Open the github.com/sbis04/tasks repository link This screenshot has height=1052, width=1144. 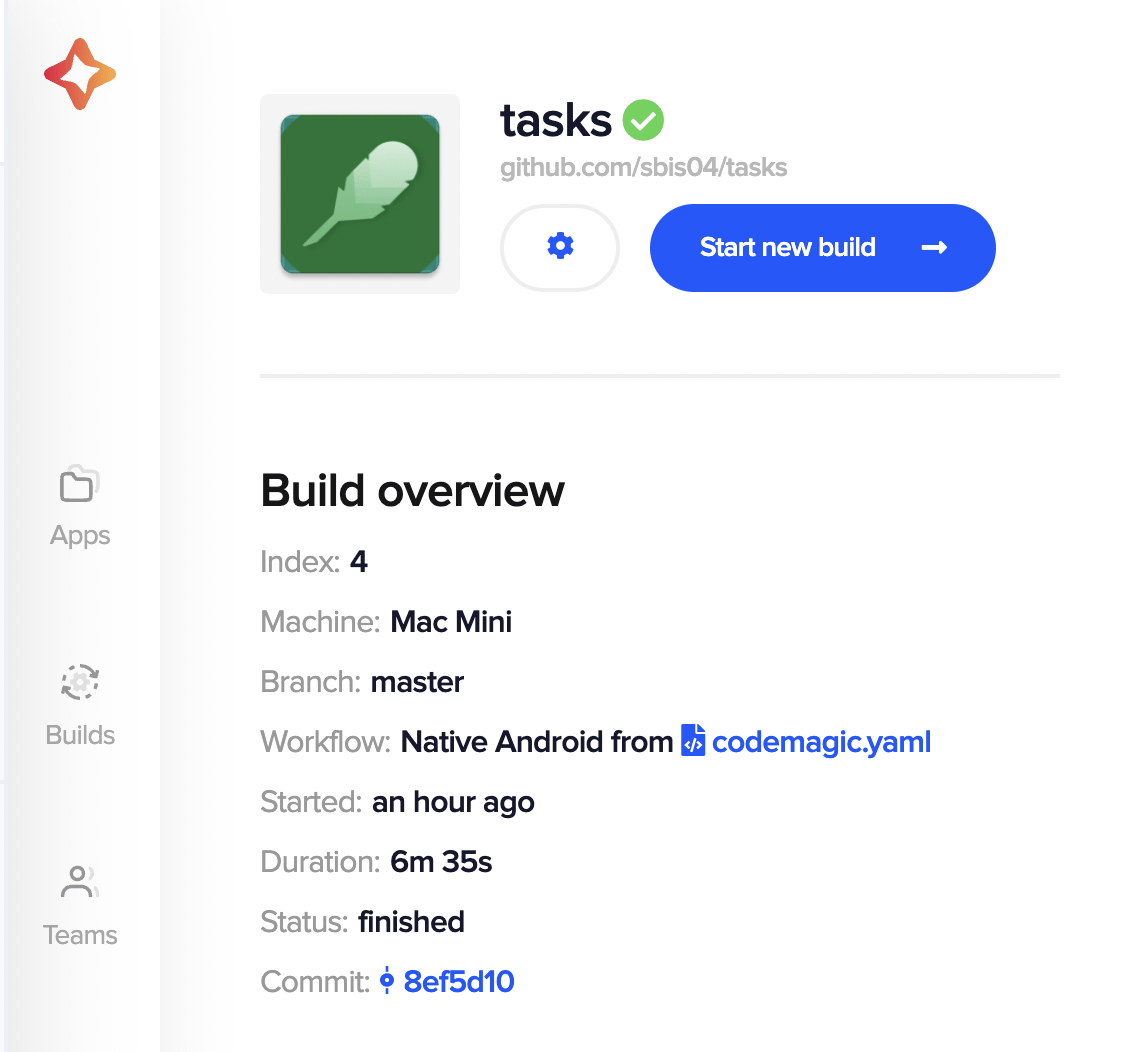tap(643, 167)
